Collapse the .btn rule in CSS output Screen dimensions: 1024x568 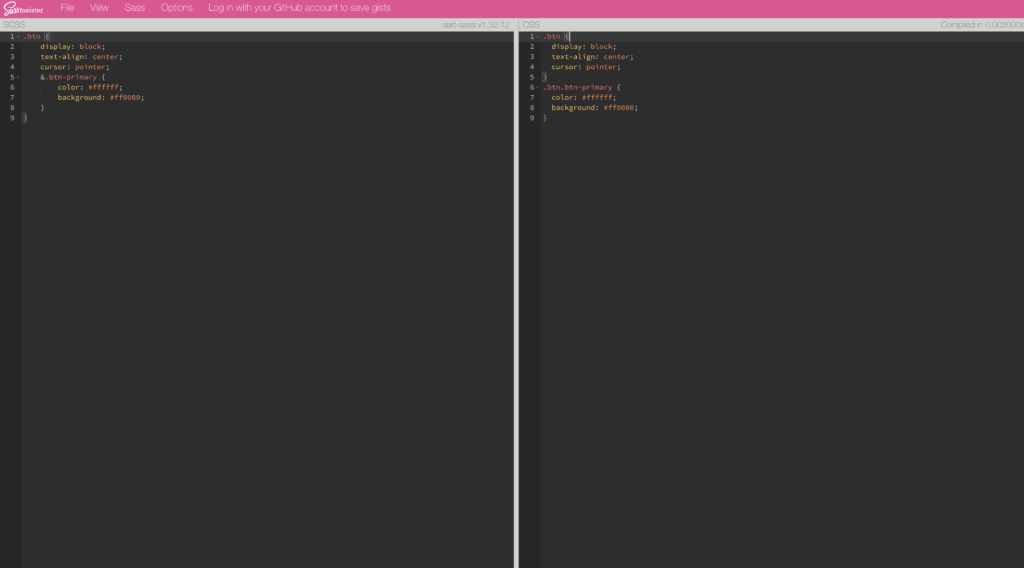pos(536,36)
